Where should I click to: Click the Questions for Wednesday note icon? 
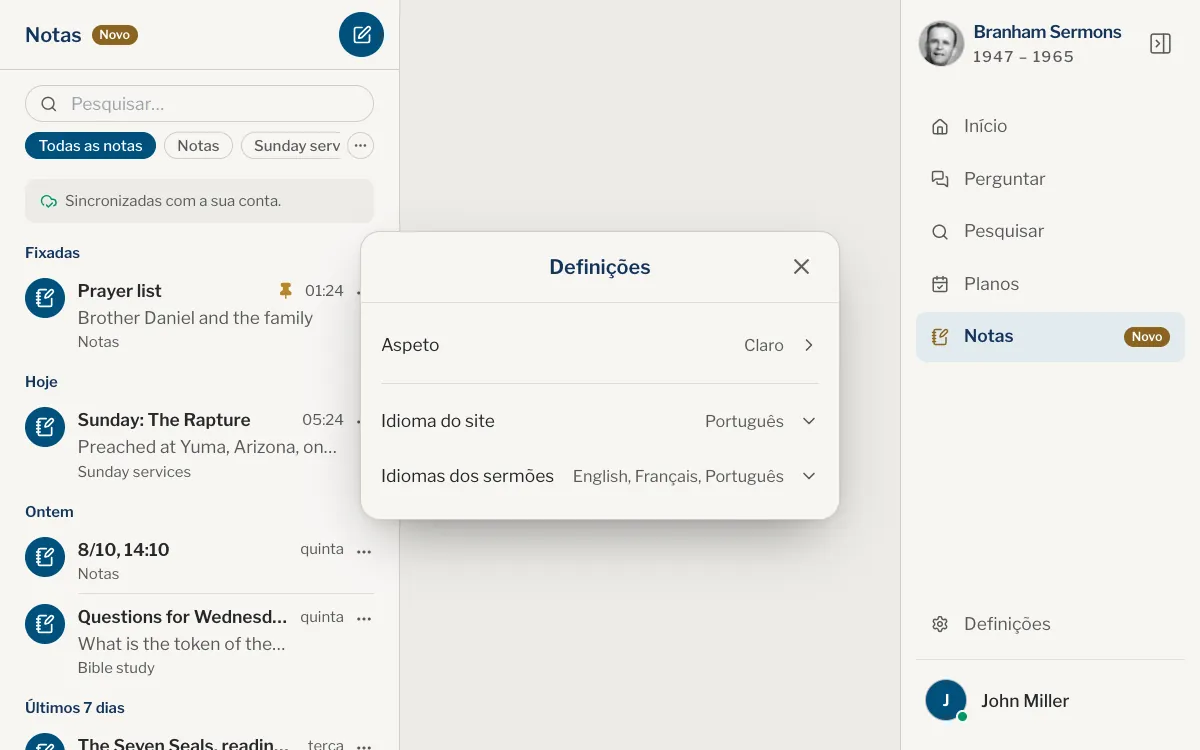click(x=45, y=624)
